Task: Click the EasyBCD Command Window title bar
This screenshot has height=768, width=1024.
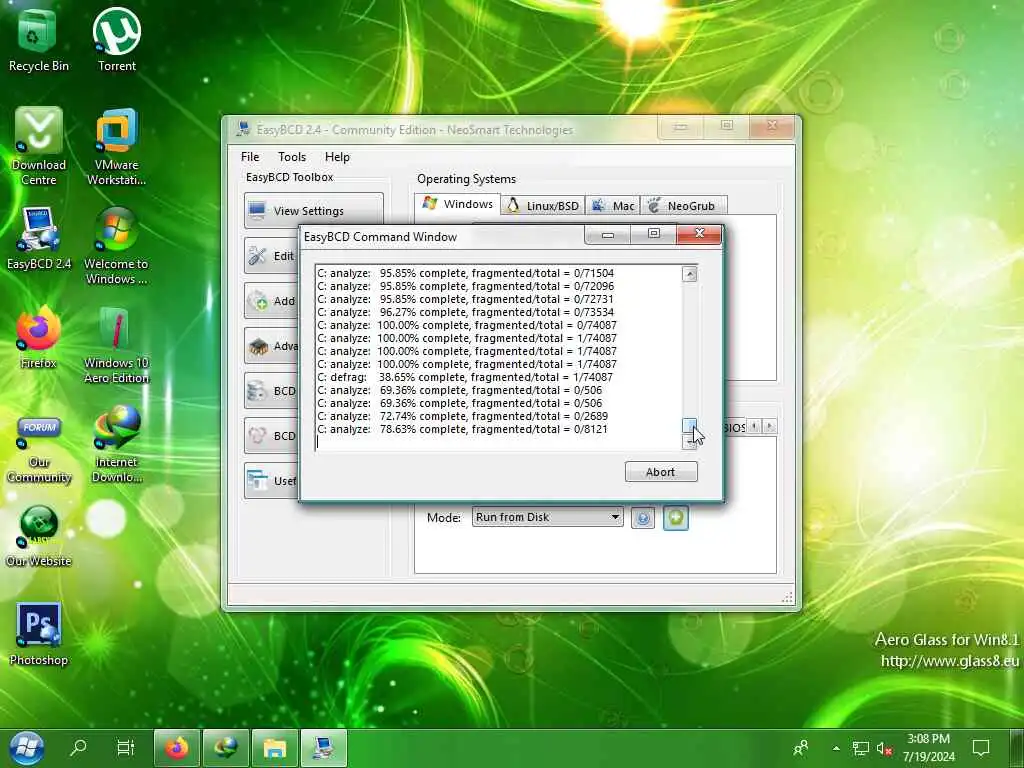Action: [x=441, y=236]
